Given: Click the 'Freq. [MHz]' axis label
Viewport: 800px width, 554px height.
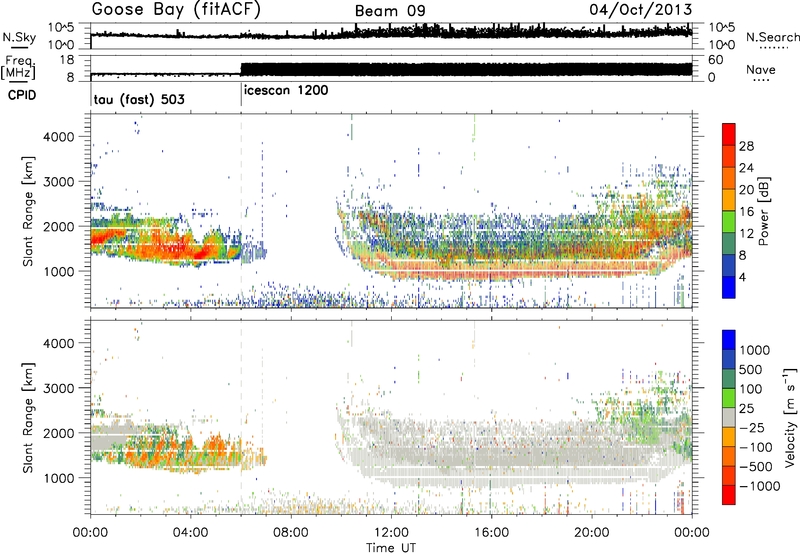Looking at the screenshot, I should [18, 68].
